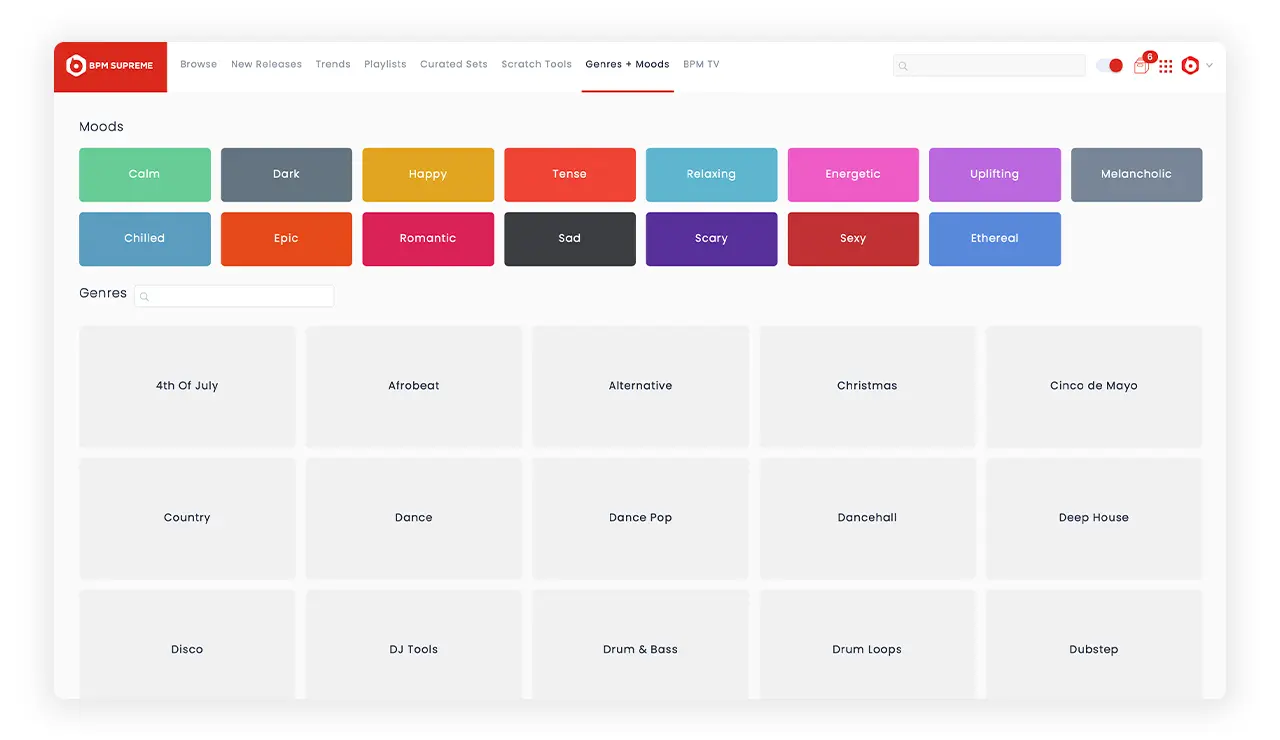Click the user profile avatar icon

1190,66
